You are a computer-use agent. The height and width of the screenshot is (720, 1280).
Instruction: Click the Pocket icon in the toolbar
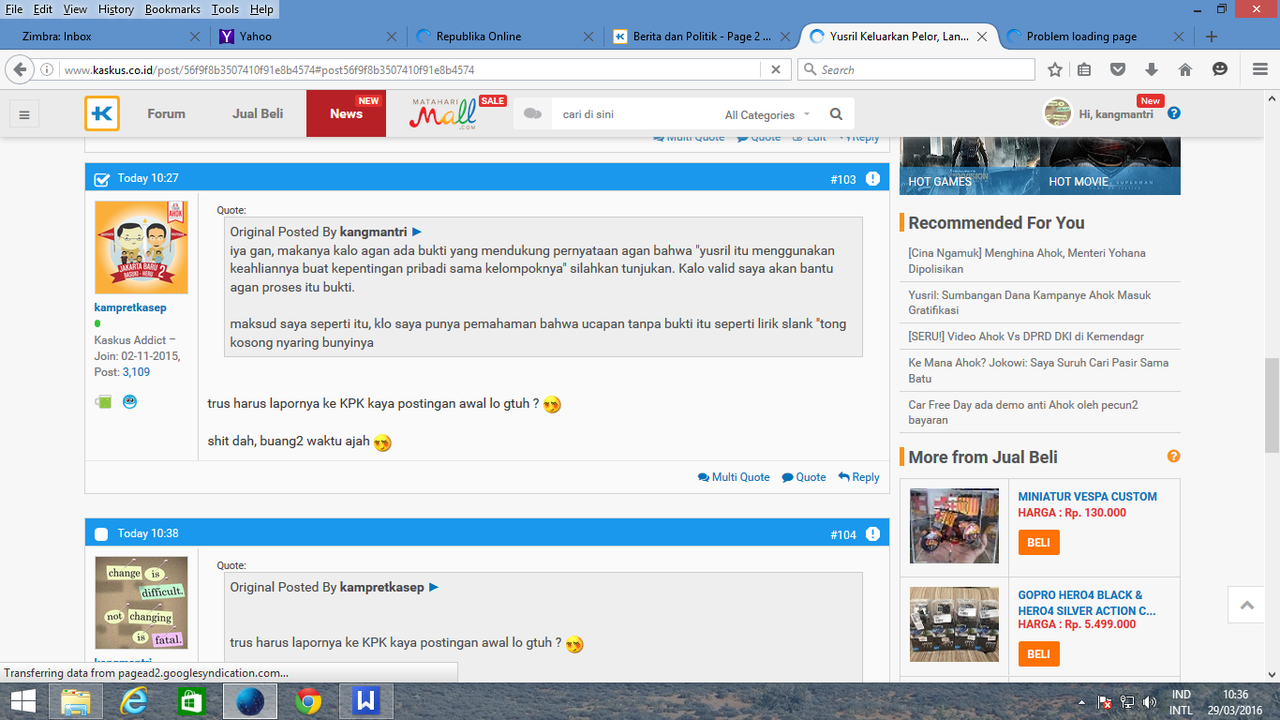pos(1118,70)
